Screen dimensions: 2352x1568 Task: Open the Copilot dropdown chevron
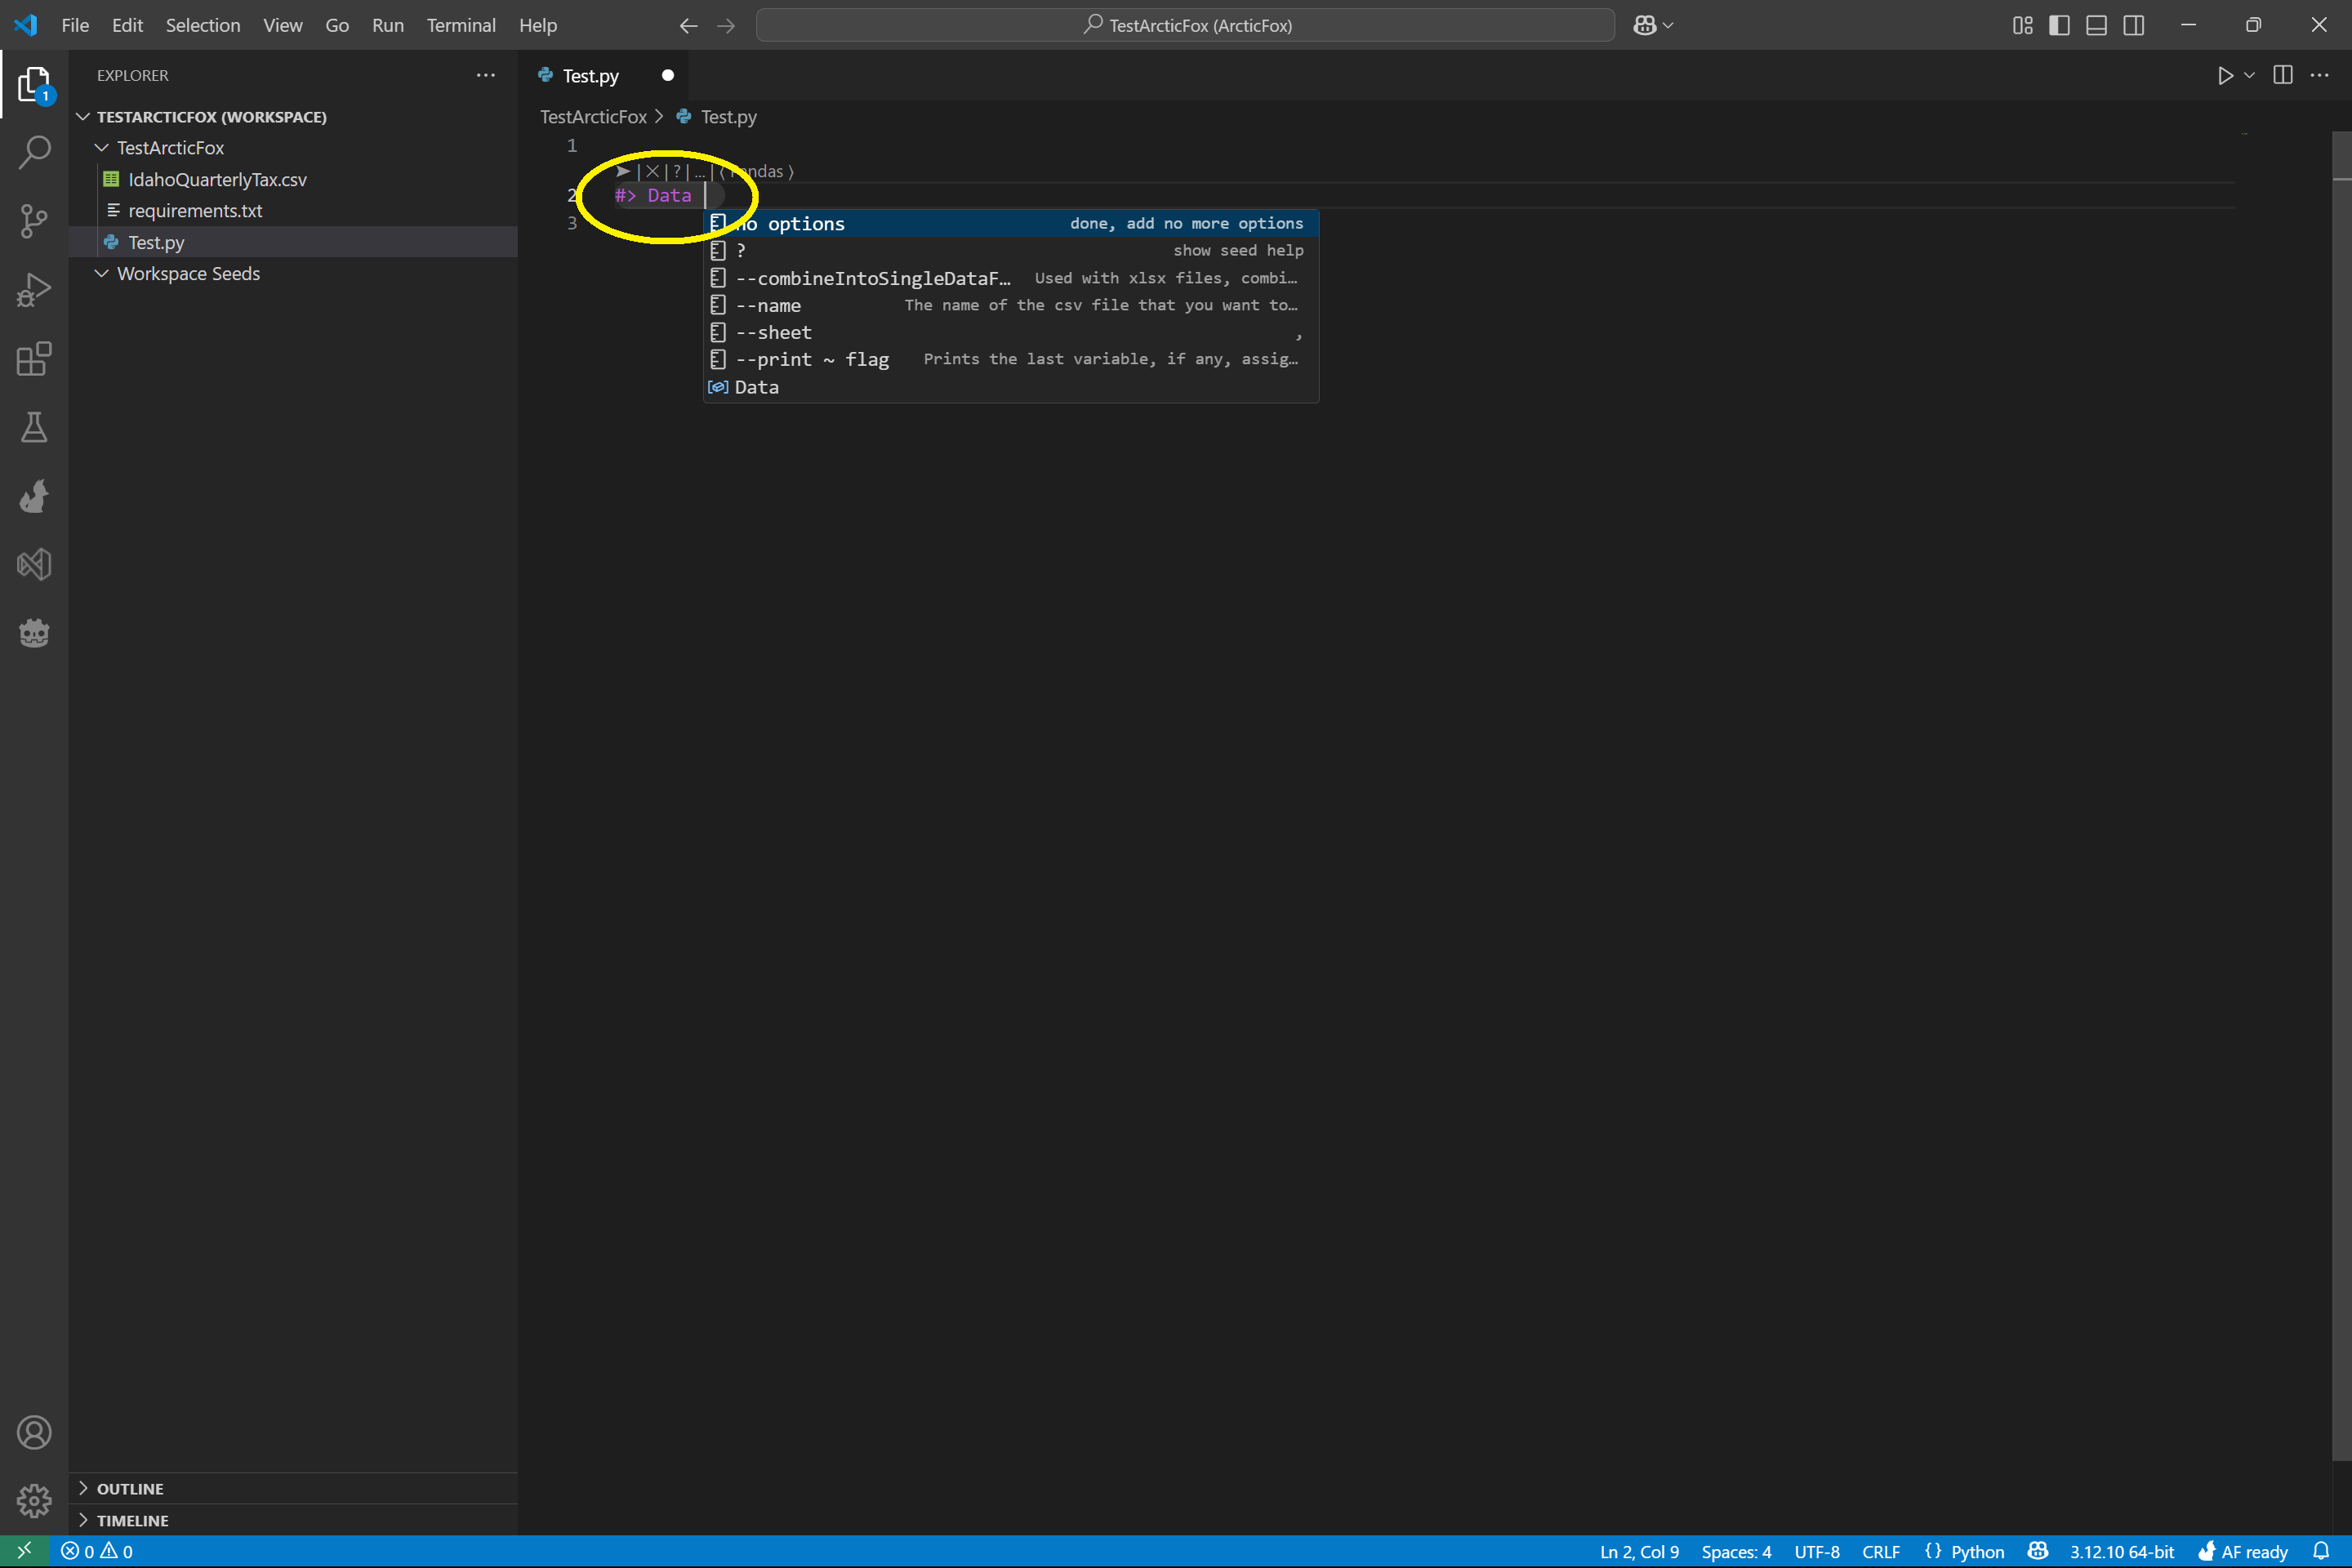tap(1668, 25)
